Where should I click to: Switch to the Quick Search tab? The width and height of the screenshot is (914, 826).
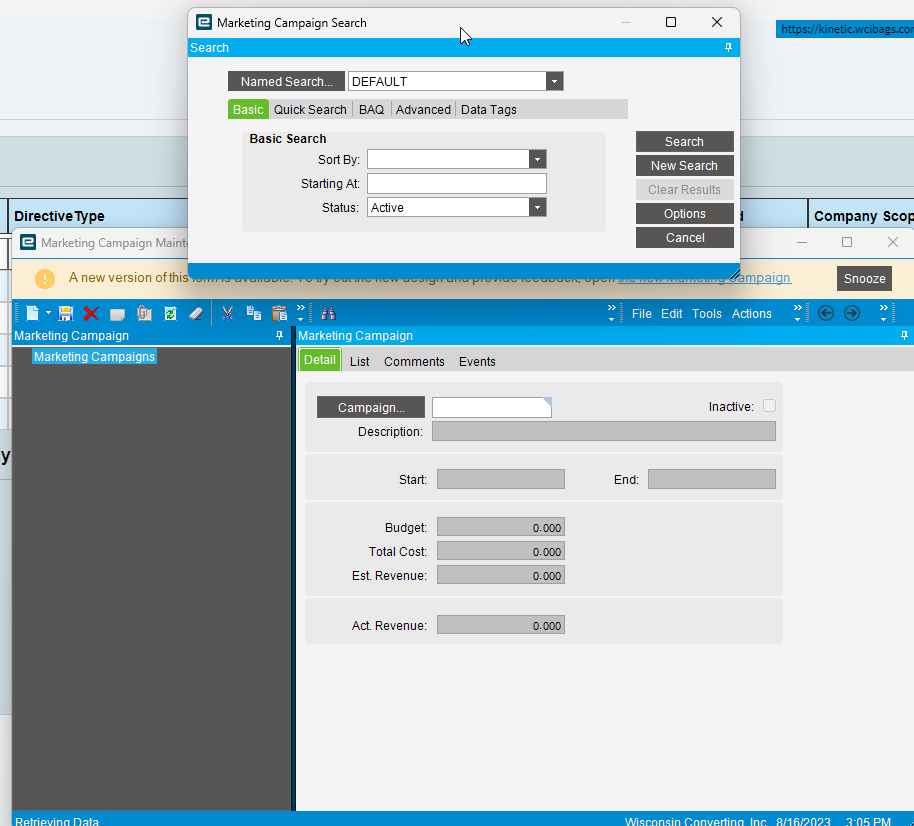tap(310, 110)
